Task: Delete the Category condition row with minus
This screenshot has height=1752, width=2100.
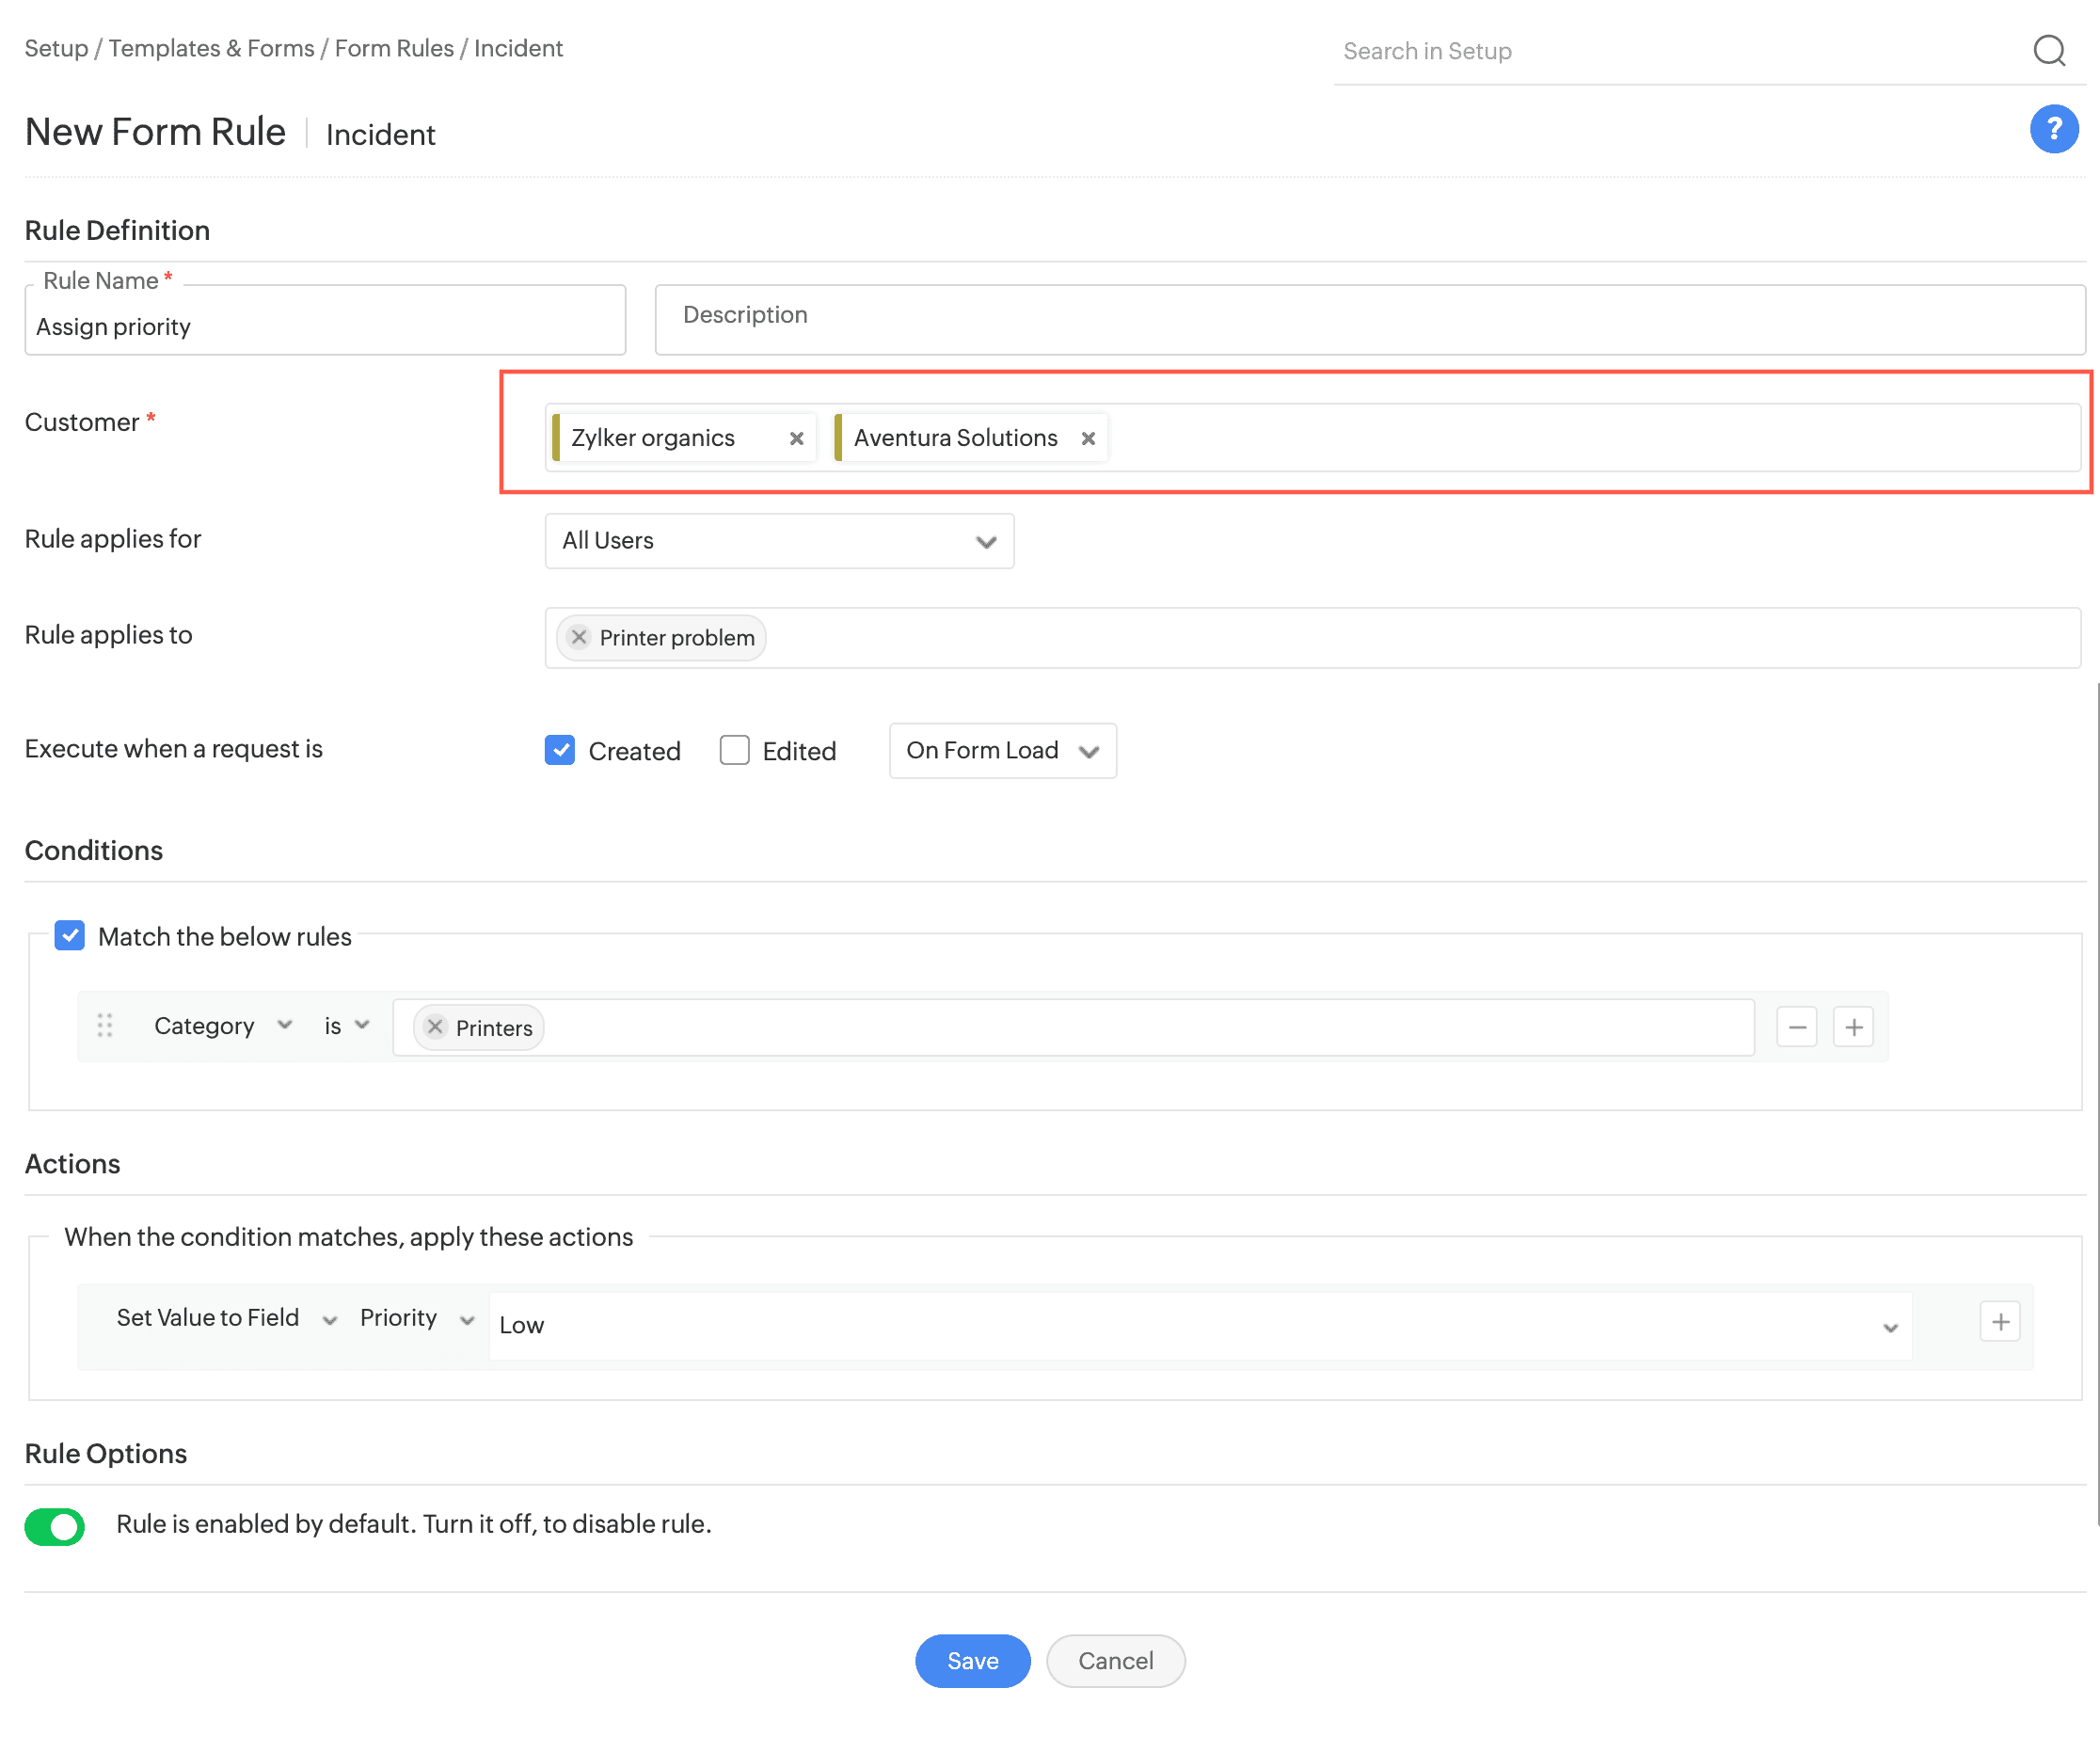Action: pyautogui.click(x=1796, y=1027)
